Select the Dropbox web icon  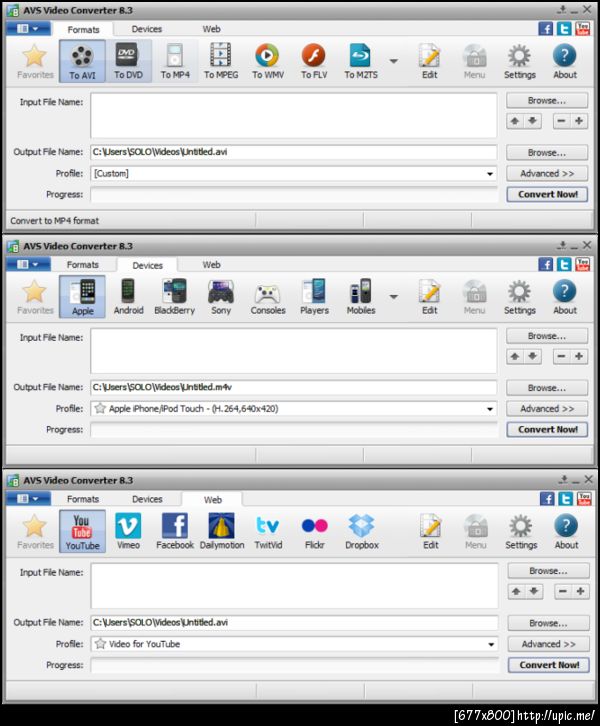(x=362, y=532)
